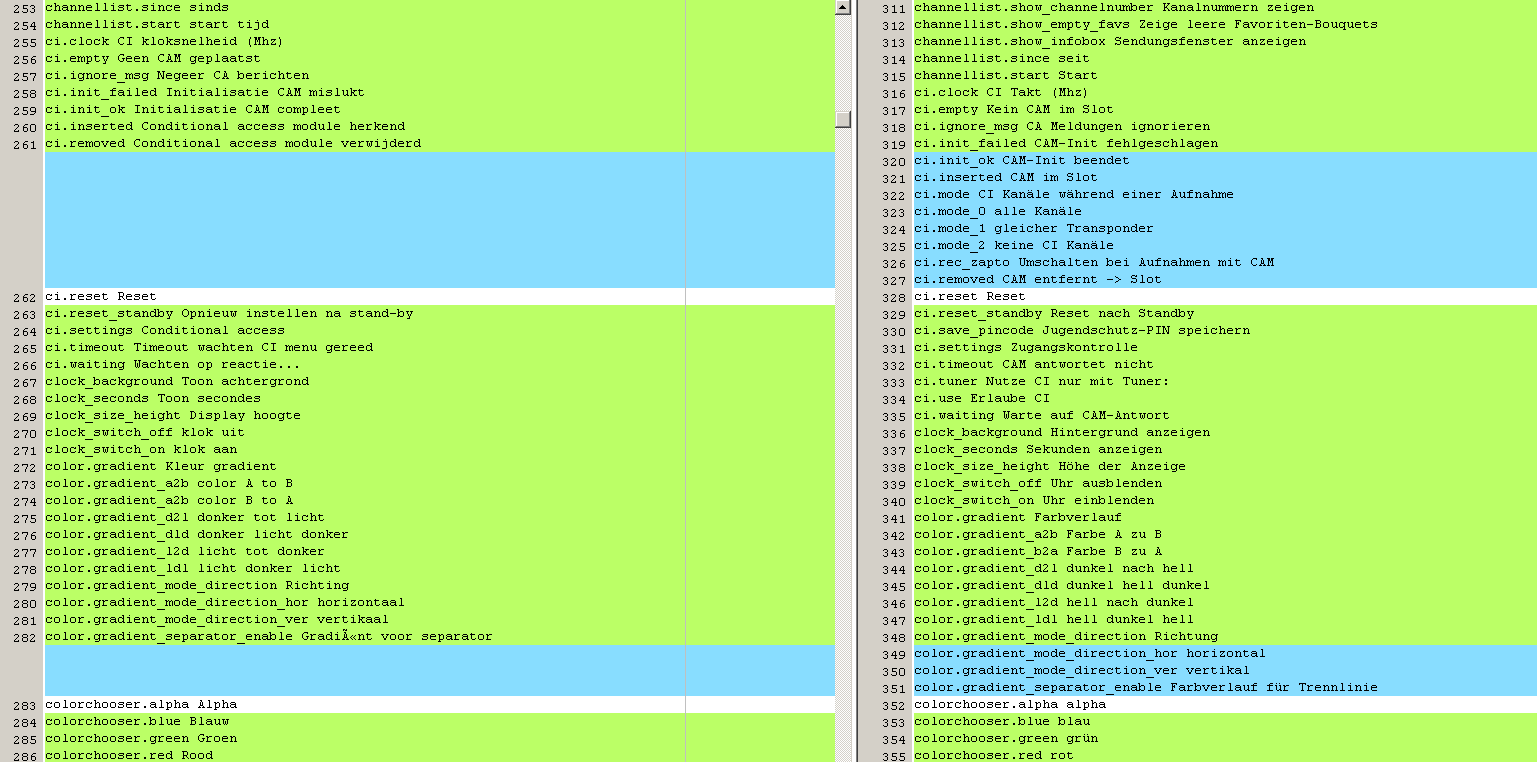Screen dimensions: 1537x762
Task: Click the scroll up arrow of left pane
Action: coord(843,8)
